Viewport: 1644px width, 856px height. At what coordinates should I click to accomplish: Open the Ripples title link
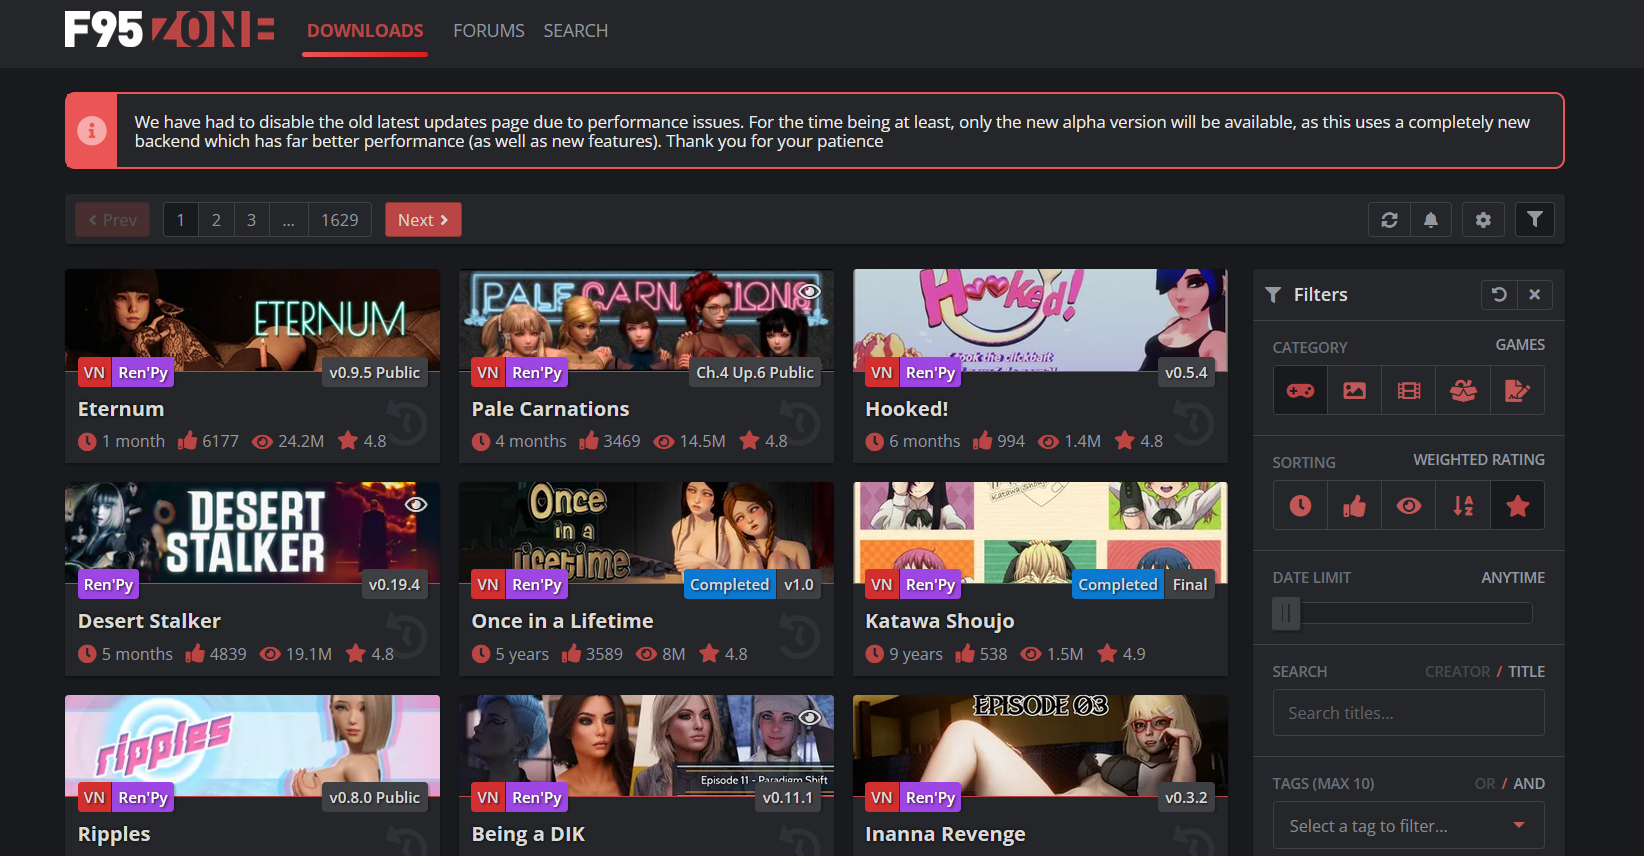[114, 834]
